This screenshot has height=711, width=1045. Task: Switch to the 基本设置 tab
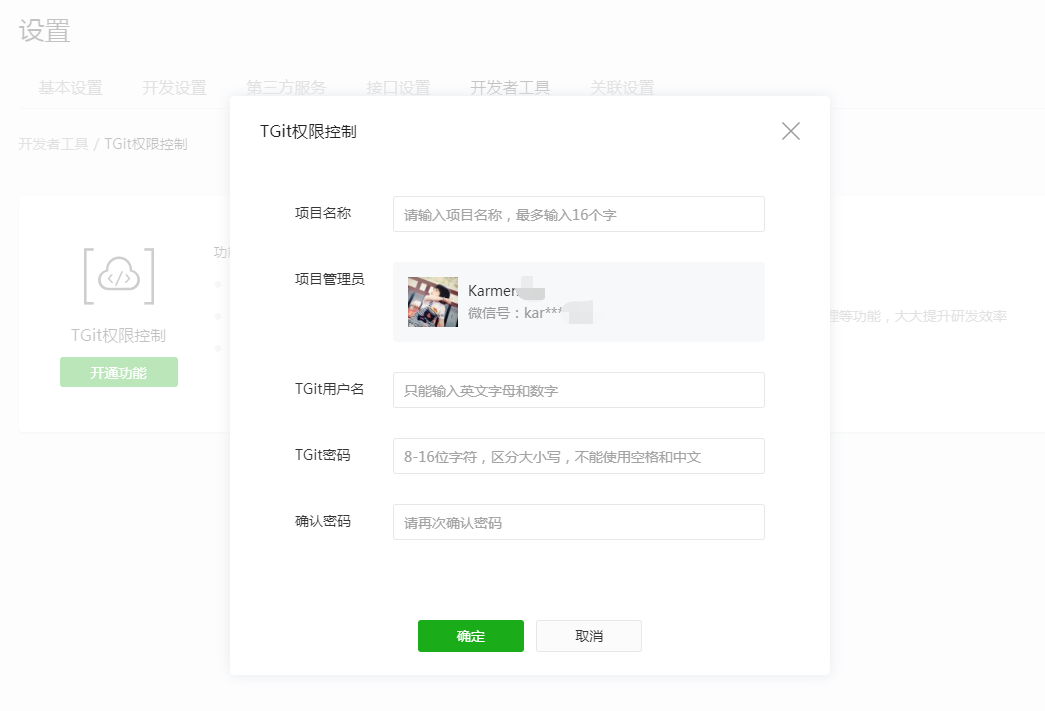(70, 88)
